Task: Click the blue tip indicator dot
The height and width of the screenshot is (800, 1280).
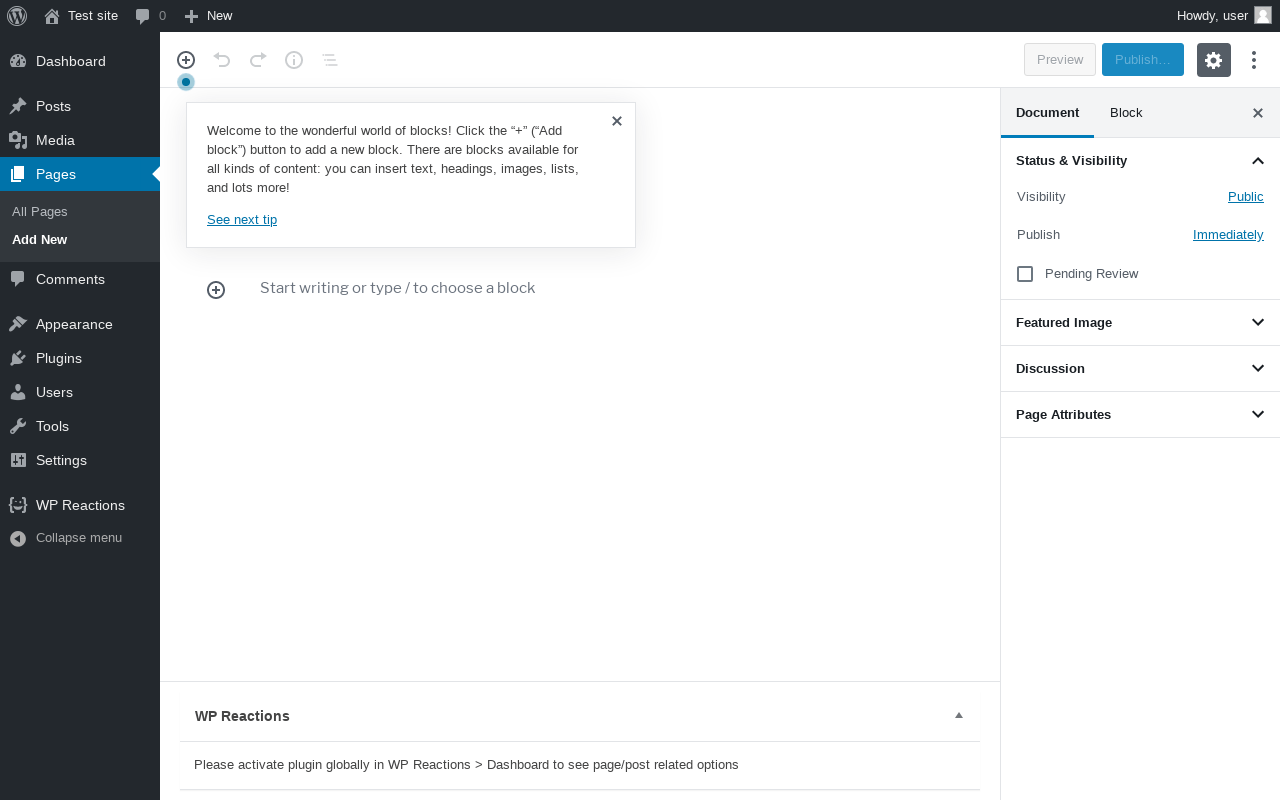Action: pyautogui.click(x=186, y=82)
